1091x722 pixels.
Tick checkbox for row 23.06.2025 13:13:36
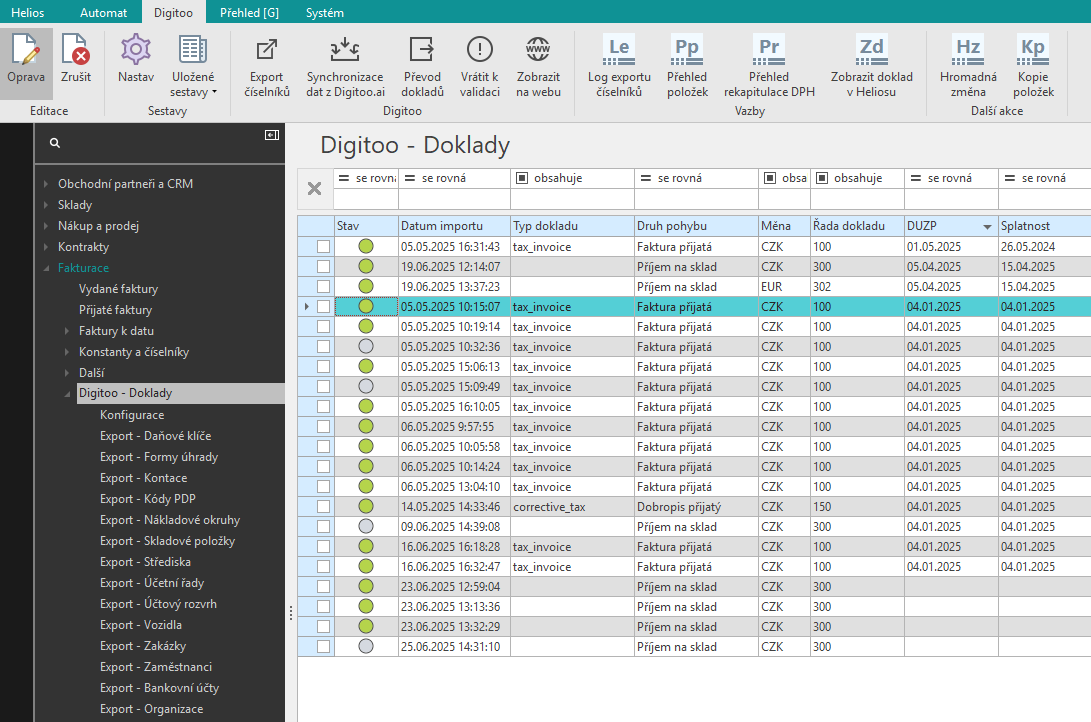(x=324, y=607)
